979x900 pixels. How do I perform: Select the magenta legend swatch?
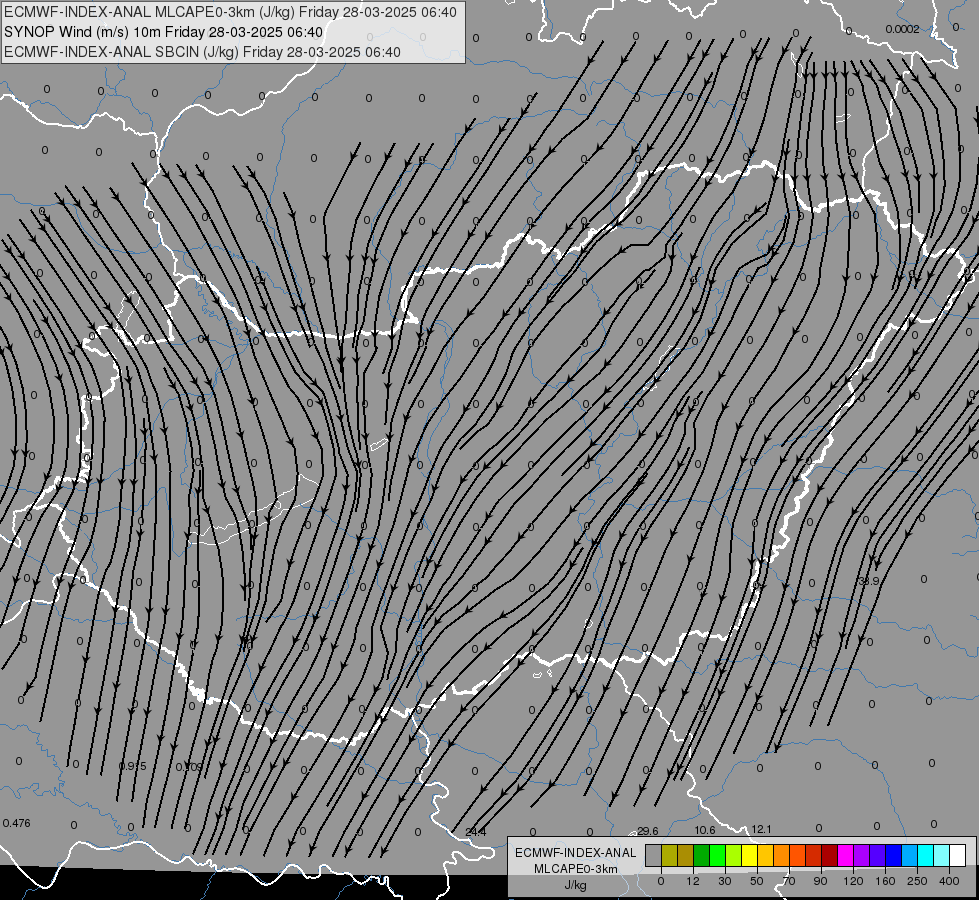845,855
